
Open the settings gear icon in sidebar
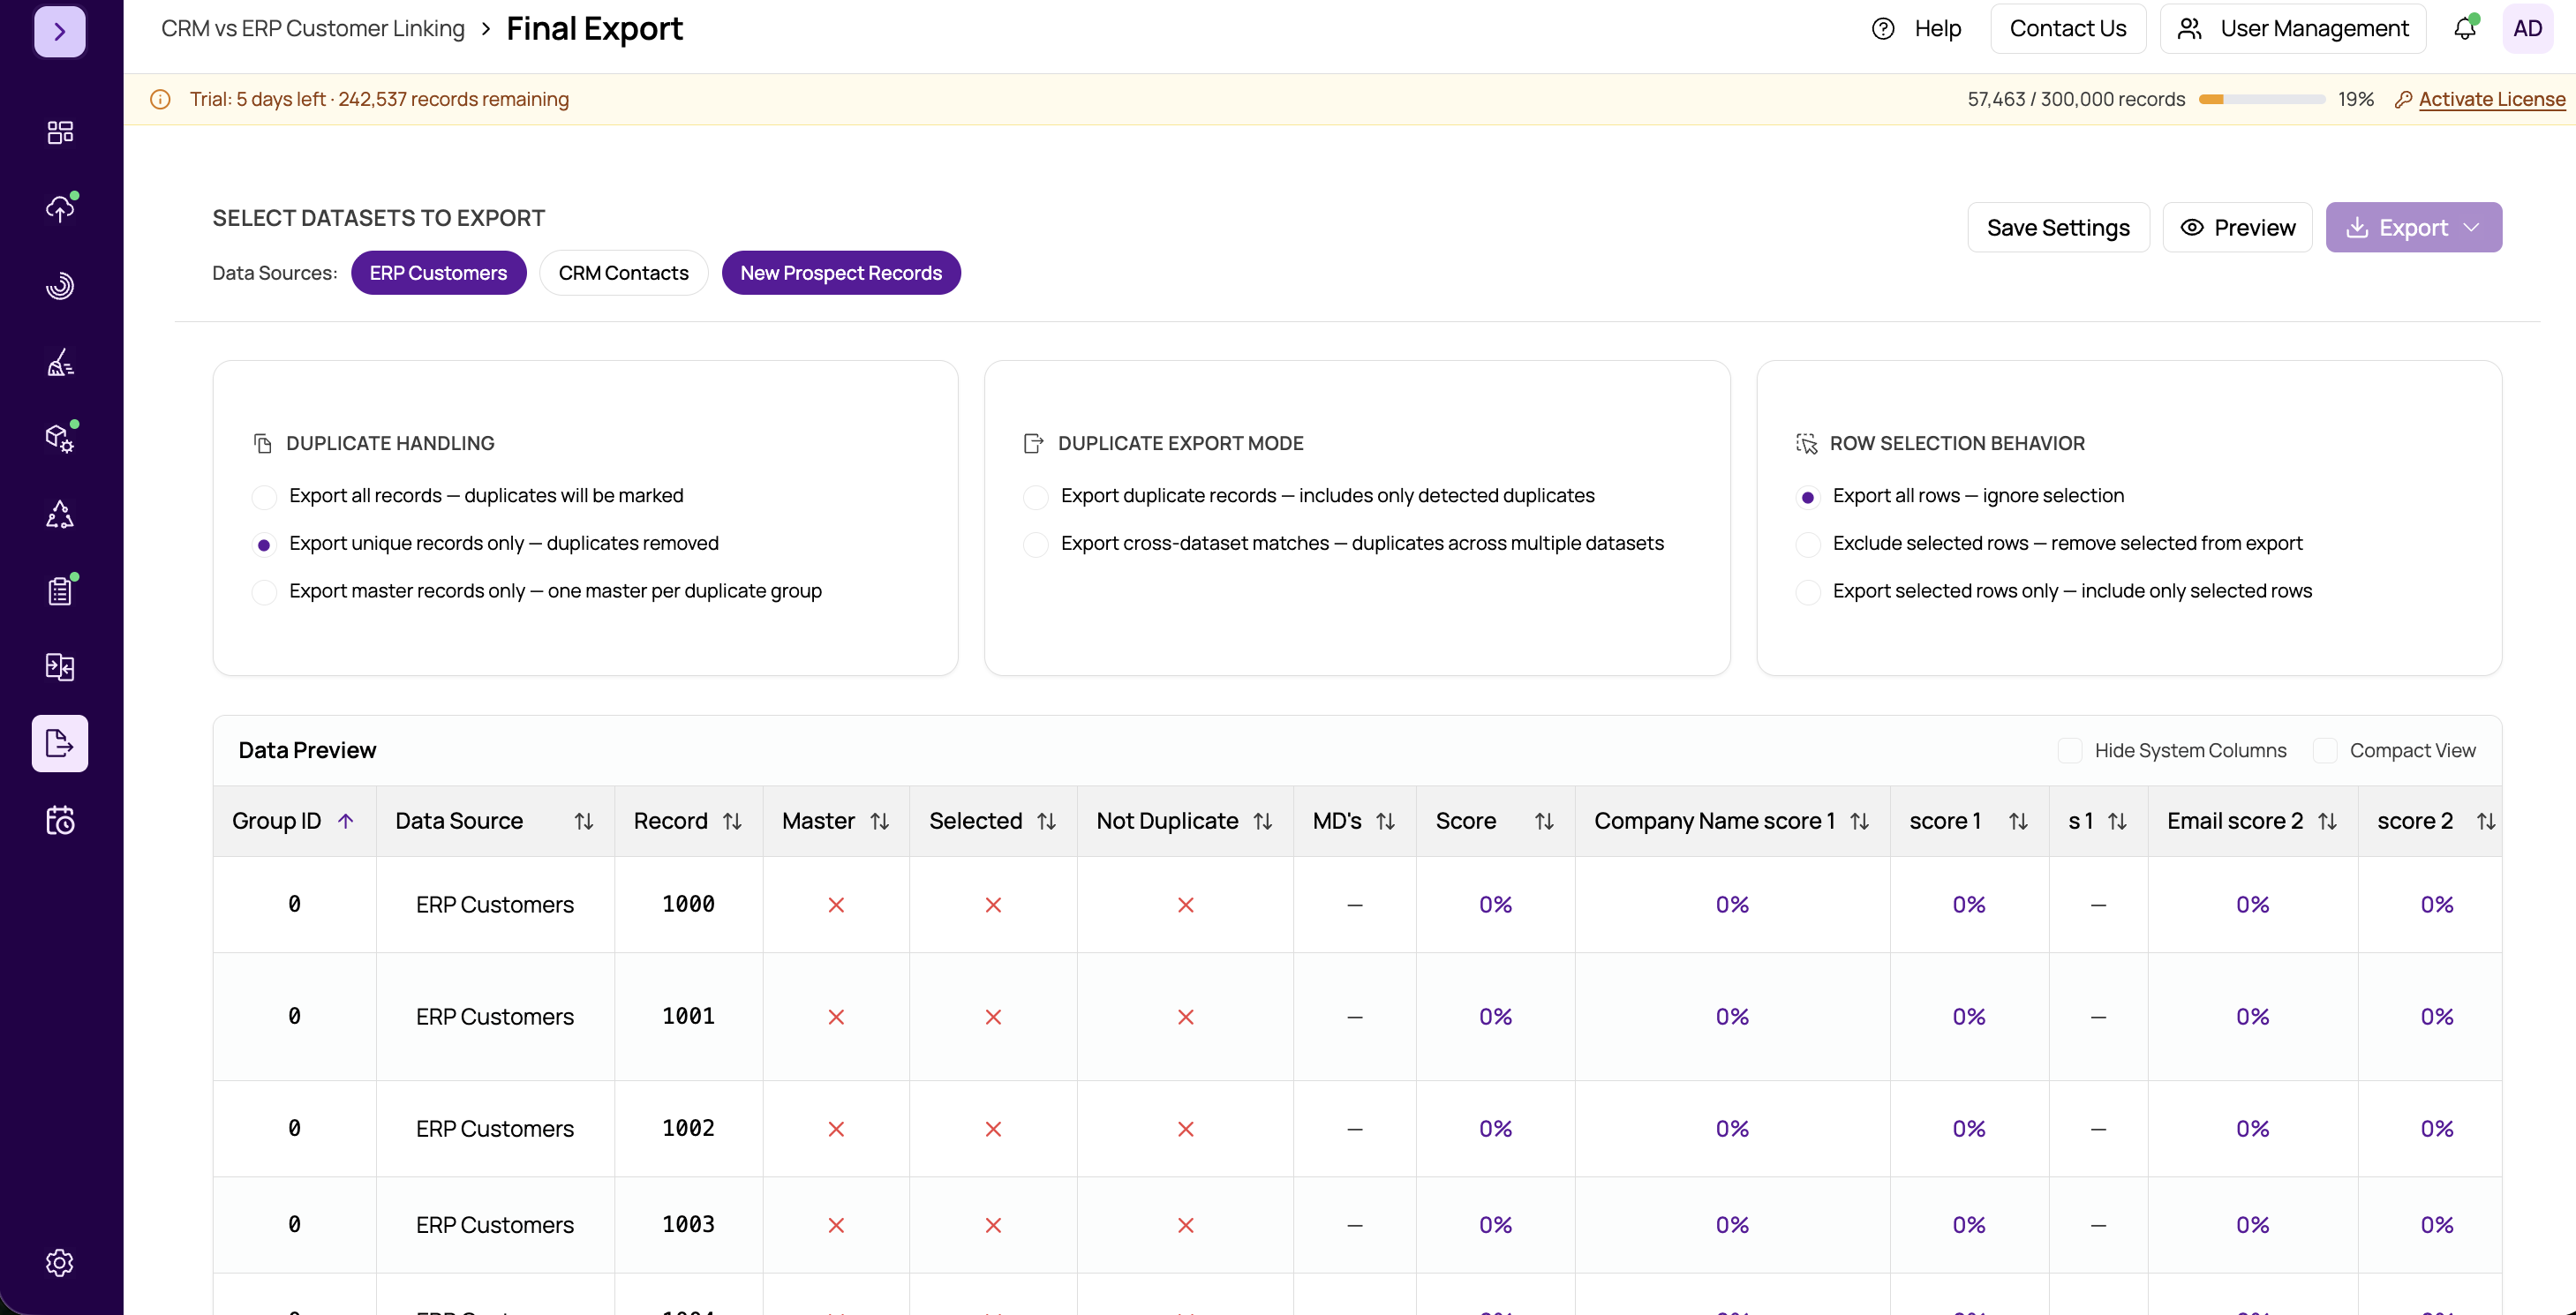tap(60, 1262)
